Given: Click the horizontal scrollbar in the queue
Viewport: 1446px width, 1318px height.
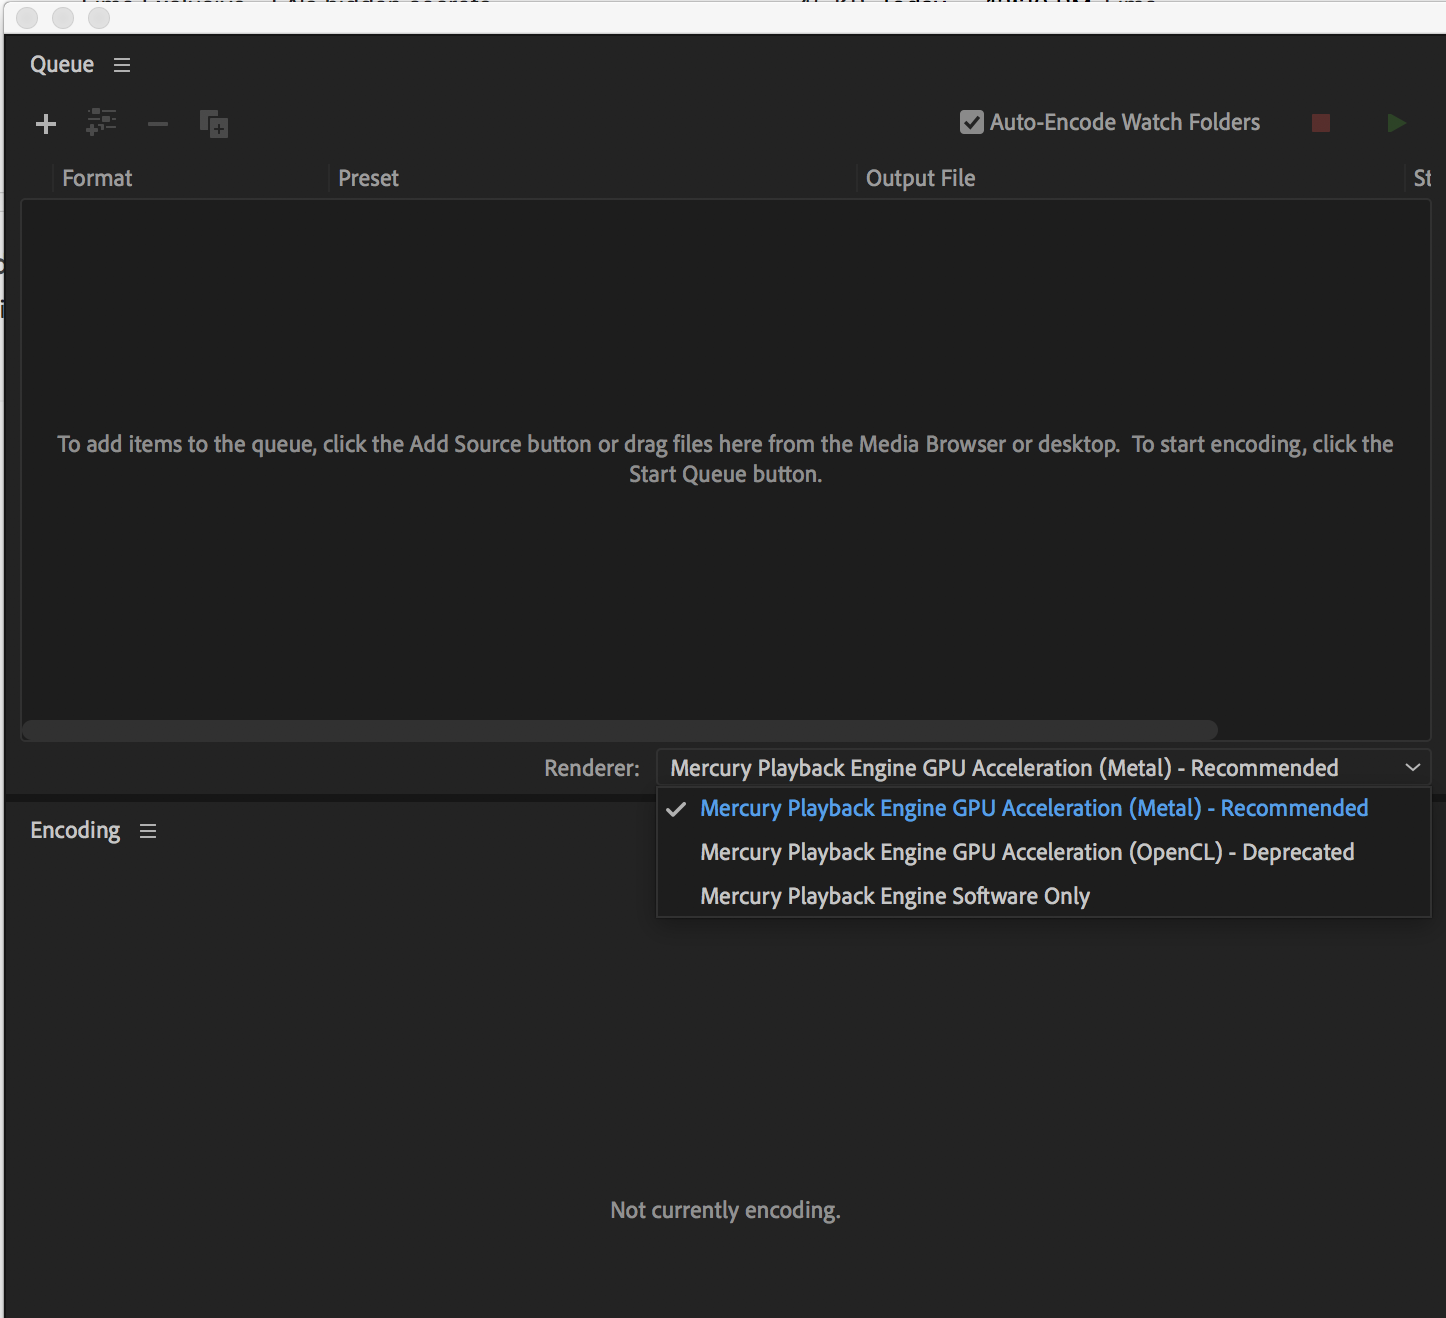Looking at the screenshot, I should (x=619, y=730).
